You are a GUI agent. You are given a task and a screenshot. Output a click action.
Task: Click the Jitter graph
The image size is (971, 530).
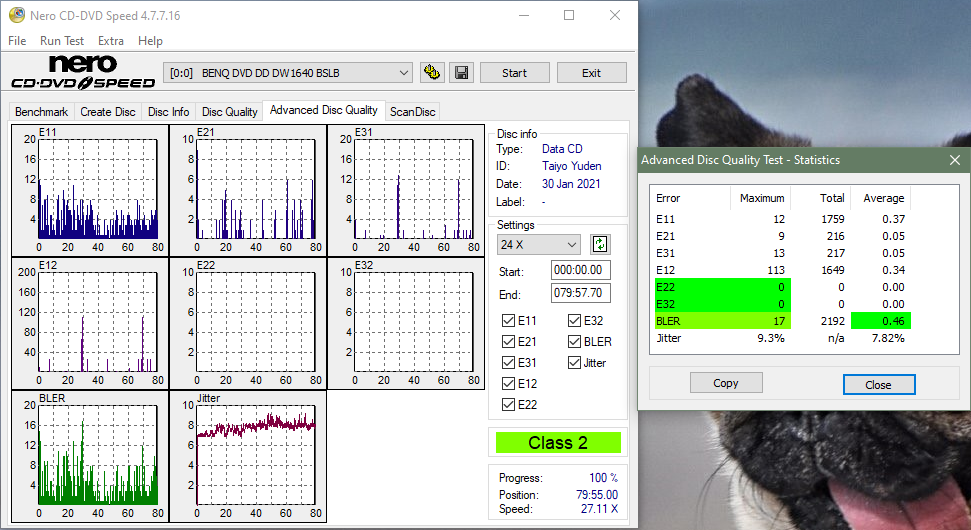point(248,456)
